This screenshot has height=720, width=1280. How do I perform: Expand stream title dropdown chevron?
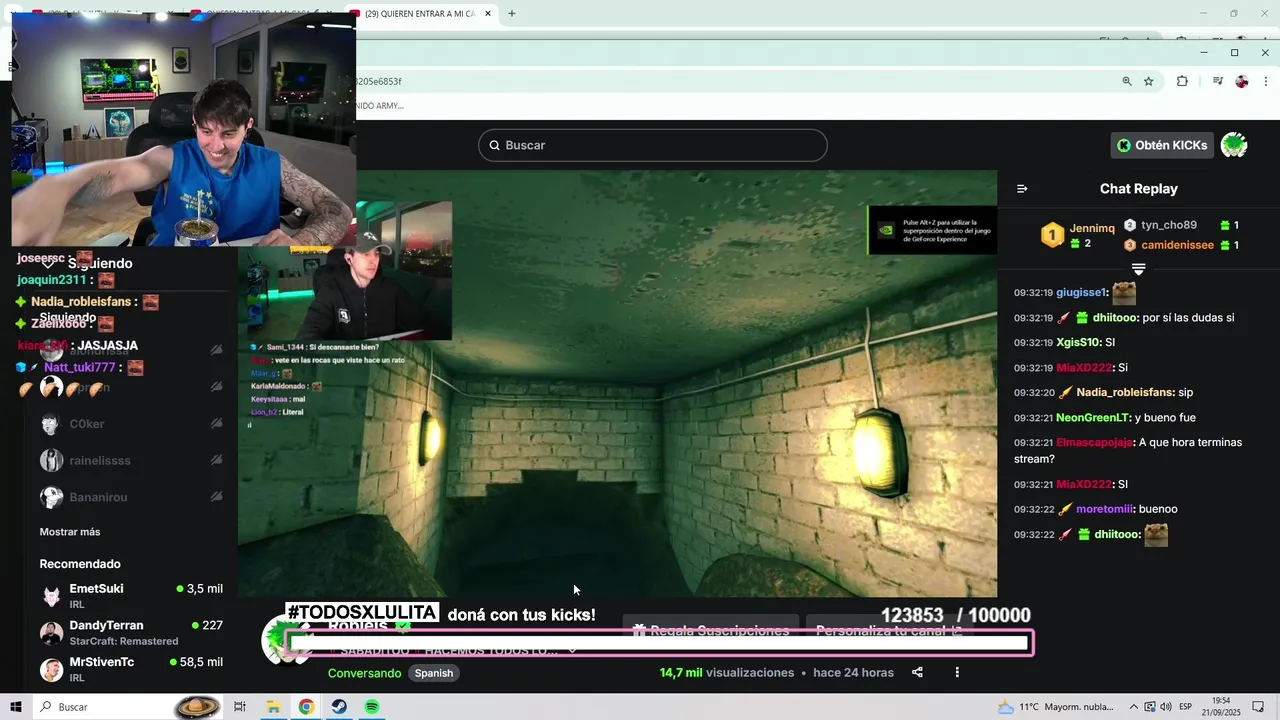coord(572,651)
